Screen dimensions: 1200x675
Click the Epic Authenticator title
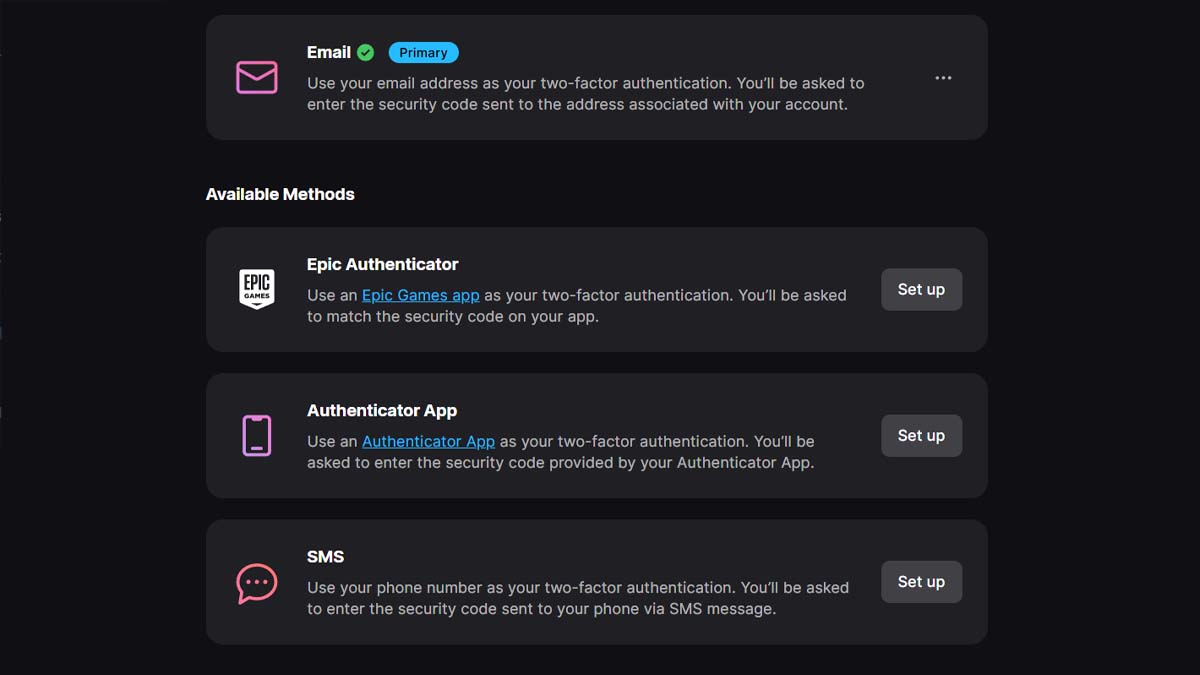pos(383,264)
